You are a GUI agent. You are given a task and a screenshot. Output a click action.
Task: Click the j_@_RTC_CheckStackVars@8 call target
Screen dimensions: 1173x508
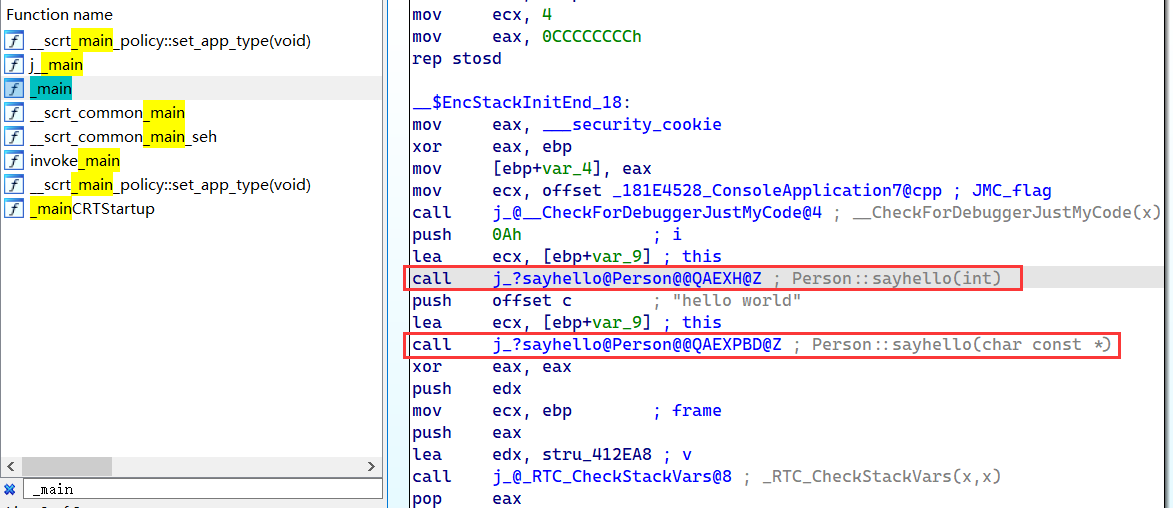point(612,476)
